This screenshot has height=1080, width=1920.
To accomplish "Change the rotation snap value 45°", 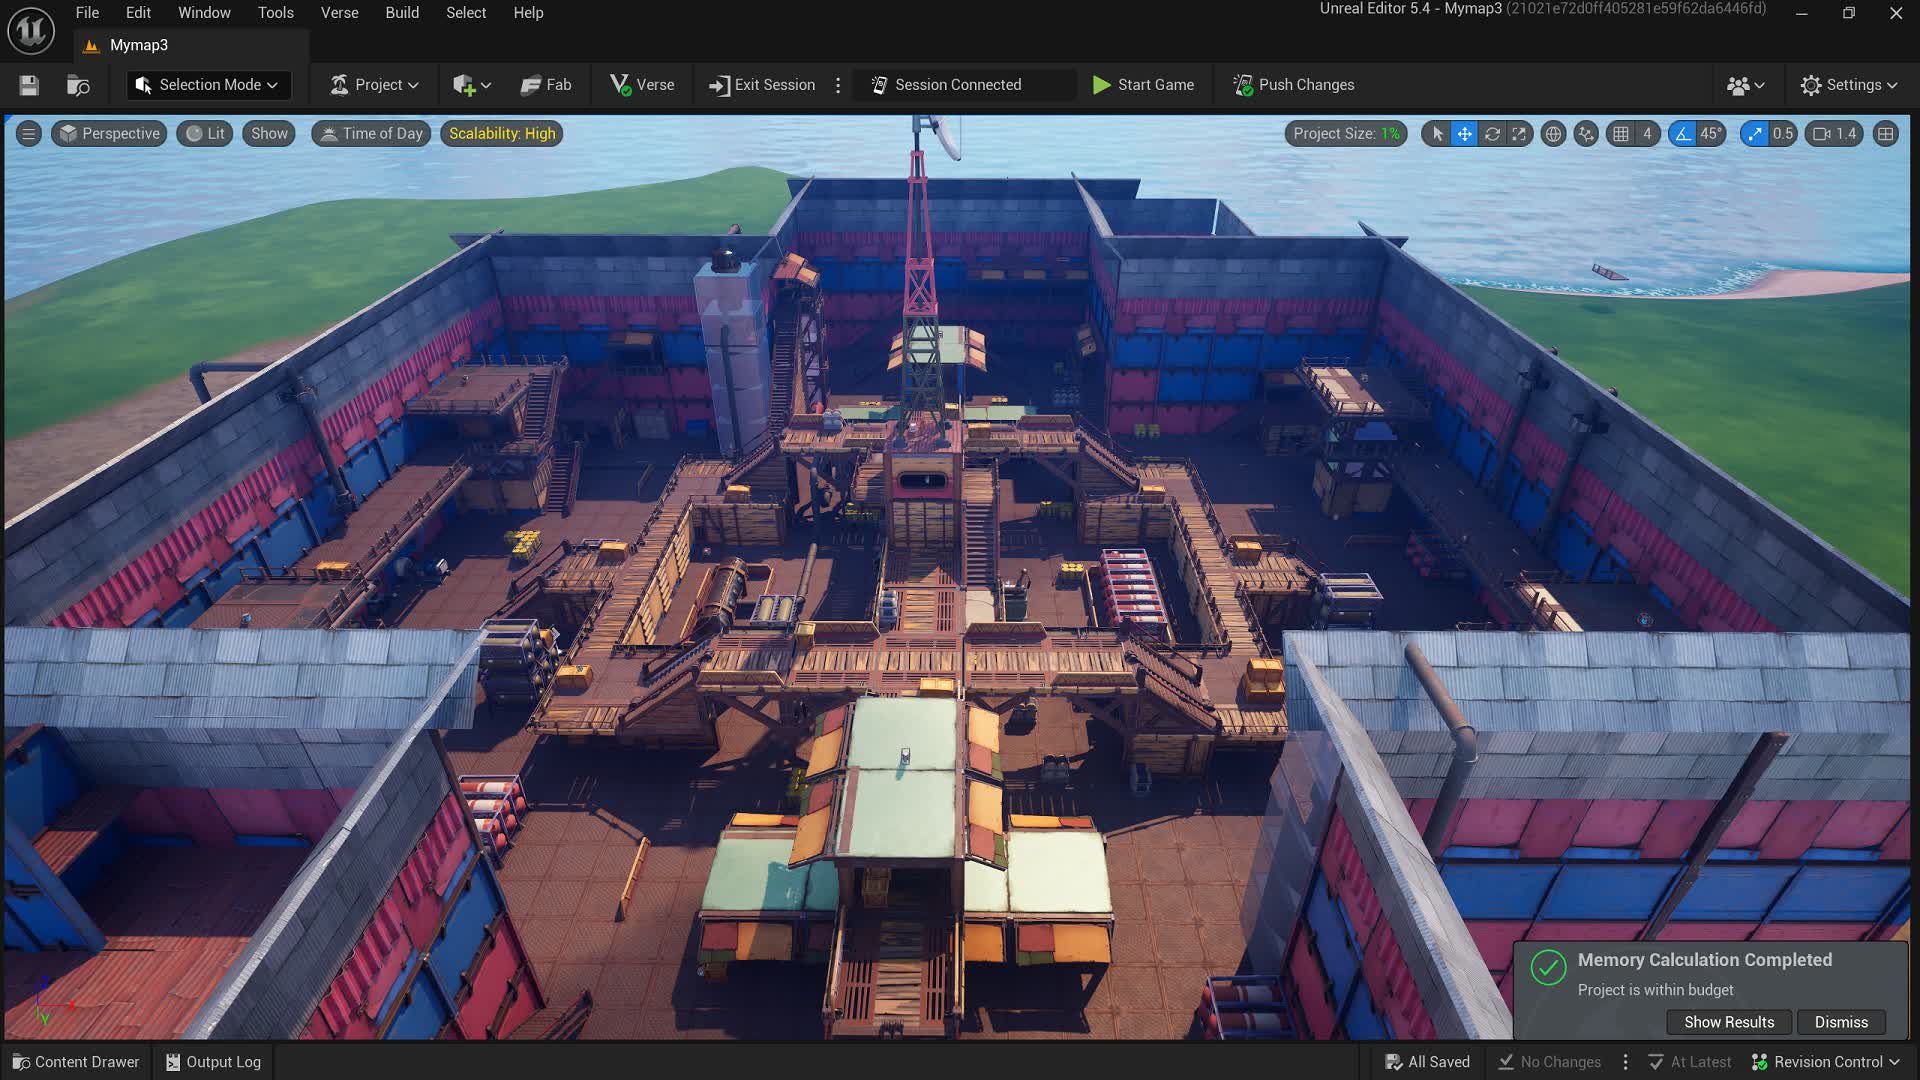I will [1711, 134].
